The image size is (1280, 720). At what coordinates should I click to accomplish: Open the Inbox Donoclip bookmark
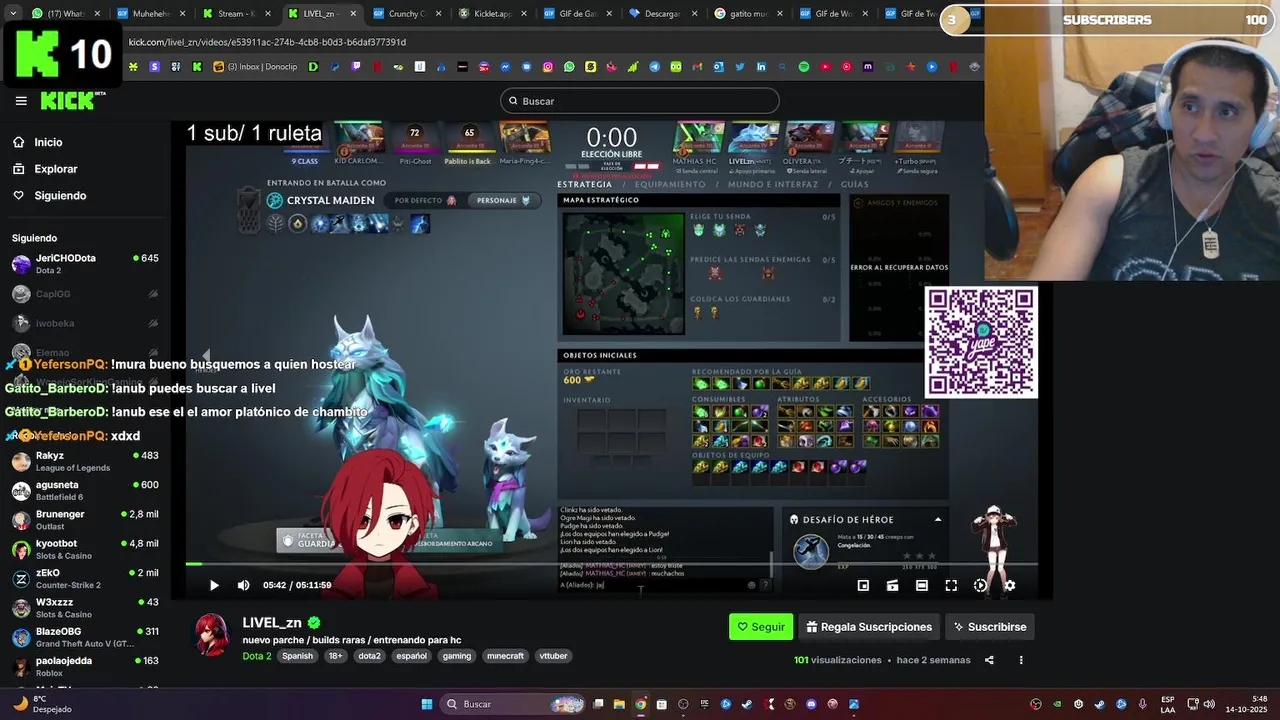254,67
